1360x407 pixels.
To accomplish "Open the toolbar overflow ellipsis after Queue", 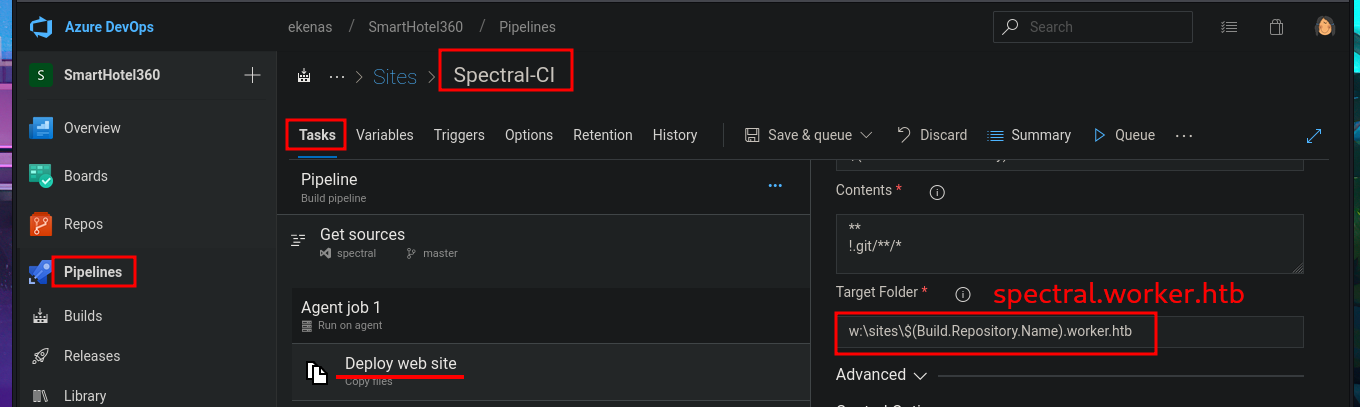I will [1184, 135].
